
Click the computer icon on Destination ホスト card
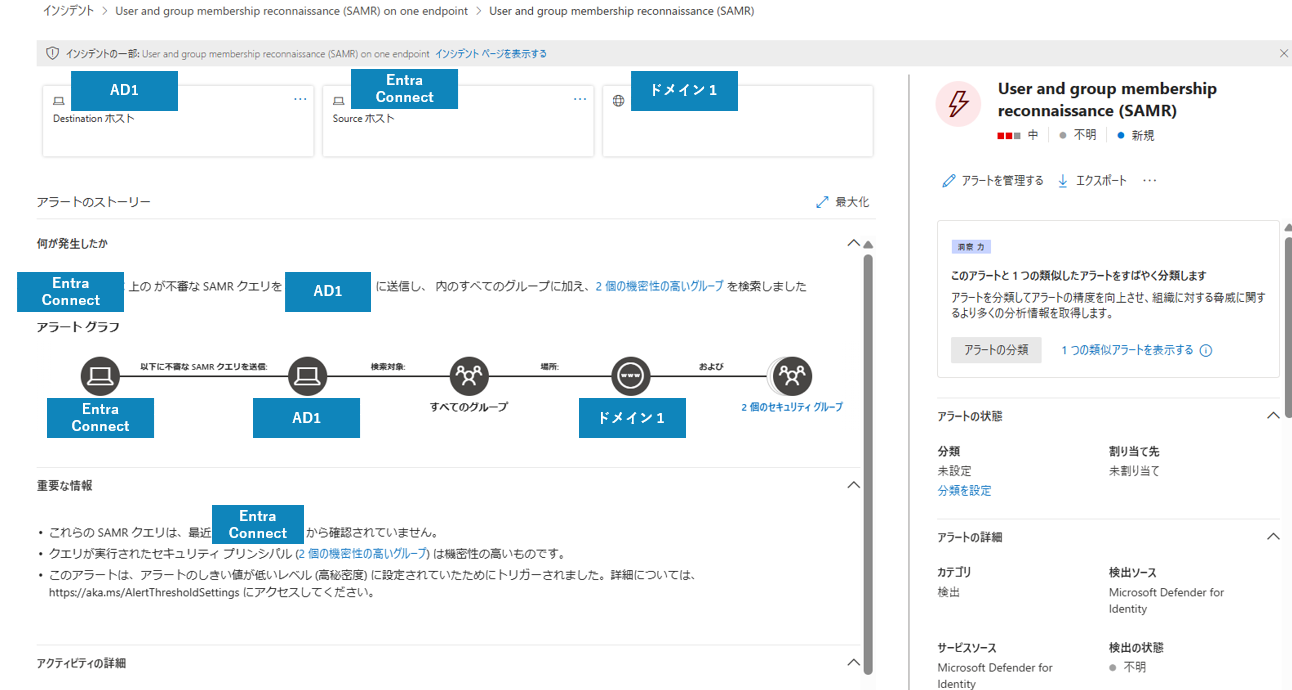(x=57, y=99)
